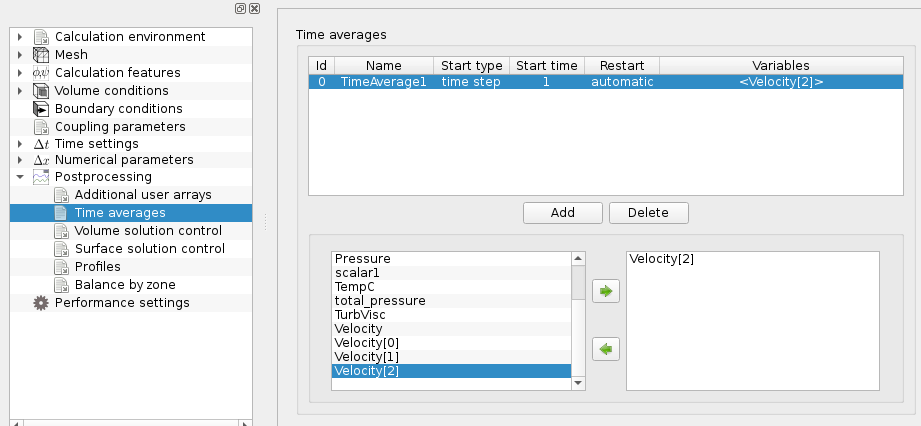Expand the Numerical parameters node
Viewport: 921px width, 426px height.
tap(20, 160)
